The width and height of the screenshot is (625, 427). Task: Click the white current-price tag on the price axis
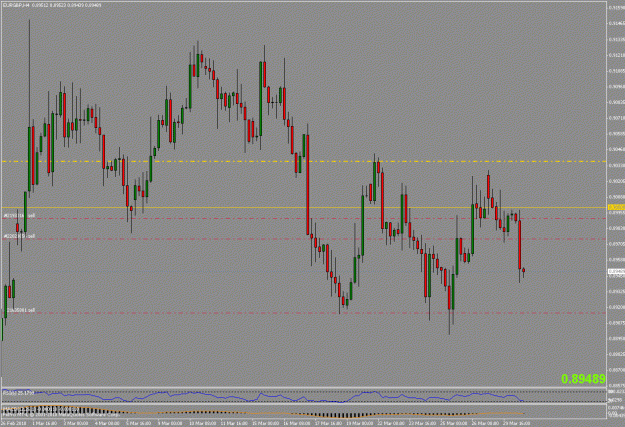click(616, 272)
